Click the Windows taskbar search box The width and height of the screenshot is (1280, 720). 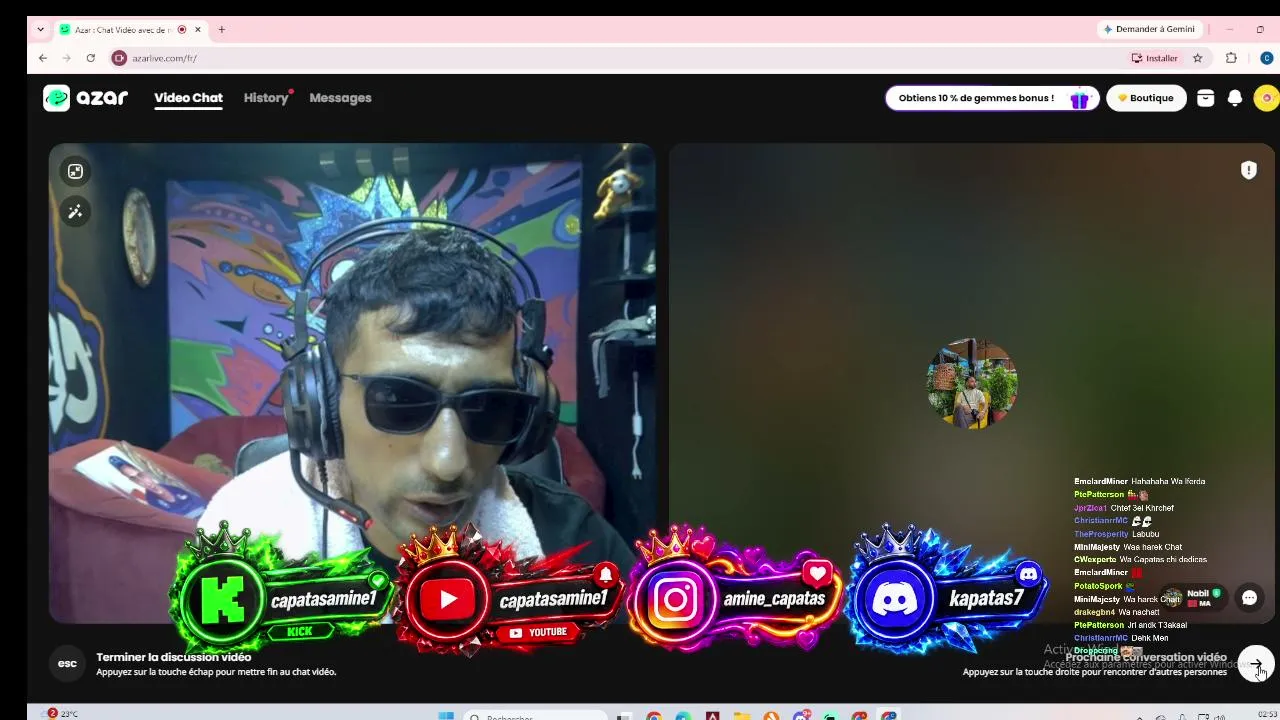[x=536, y=716]
